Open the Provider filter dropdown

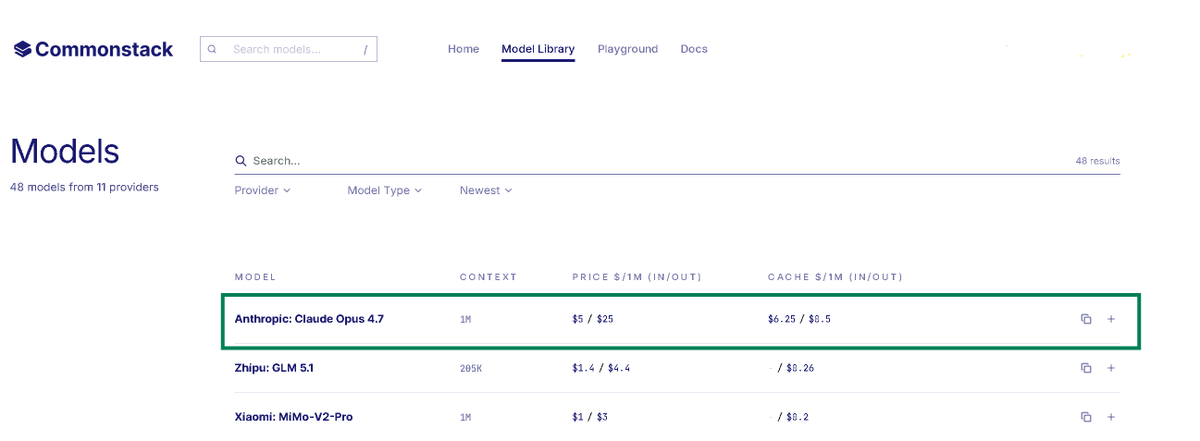[262, 190]
